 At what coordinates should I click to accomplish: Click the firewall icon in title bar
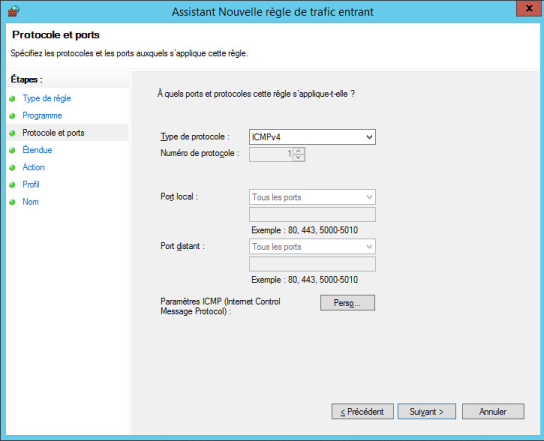pyautogui.click(x=14, y=11)
